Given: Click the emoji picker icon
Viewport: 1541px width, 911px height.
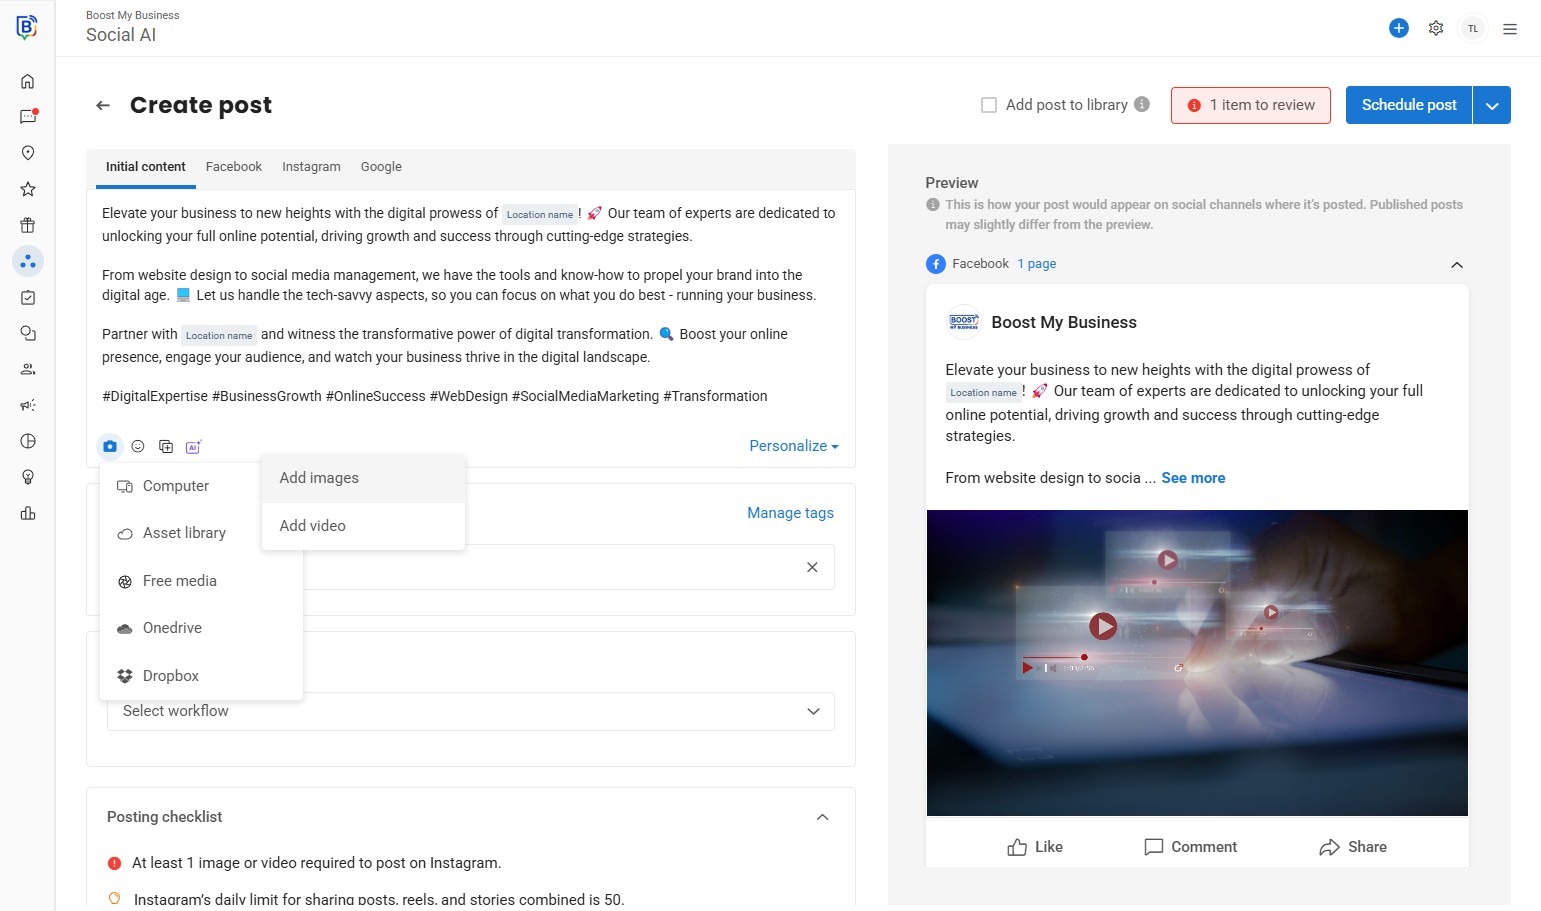Looking at the screenshot, I should [138, 446].
